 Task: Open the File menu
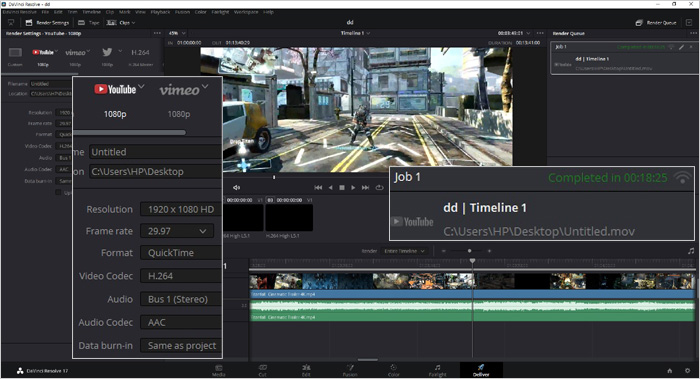[x=45, y=12]
